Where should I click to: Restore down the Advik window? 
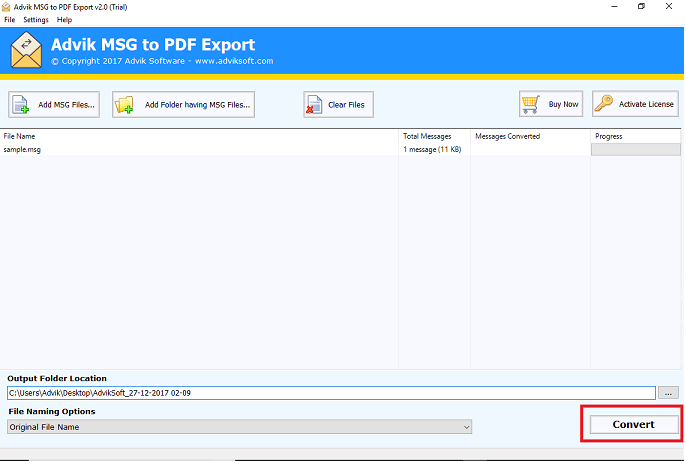pyautogui.click(x=641, y=7)
